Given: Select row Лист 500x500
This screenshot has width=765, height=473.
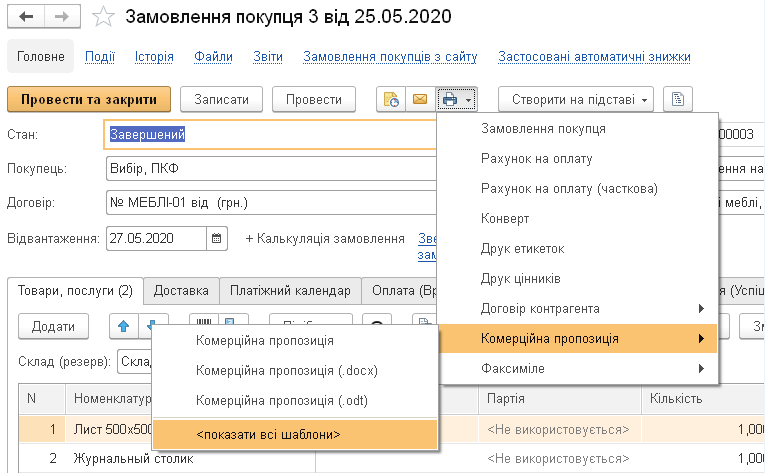Looking at the screenshot, I should [113, 430].
